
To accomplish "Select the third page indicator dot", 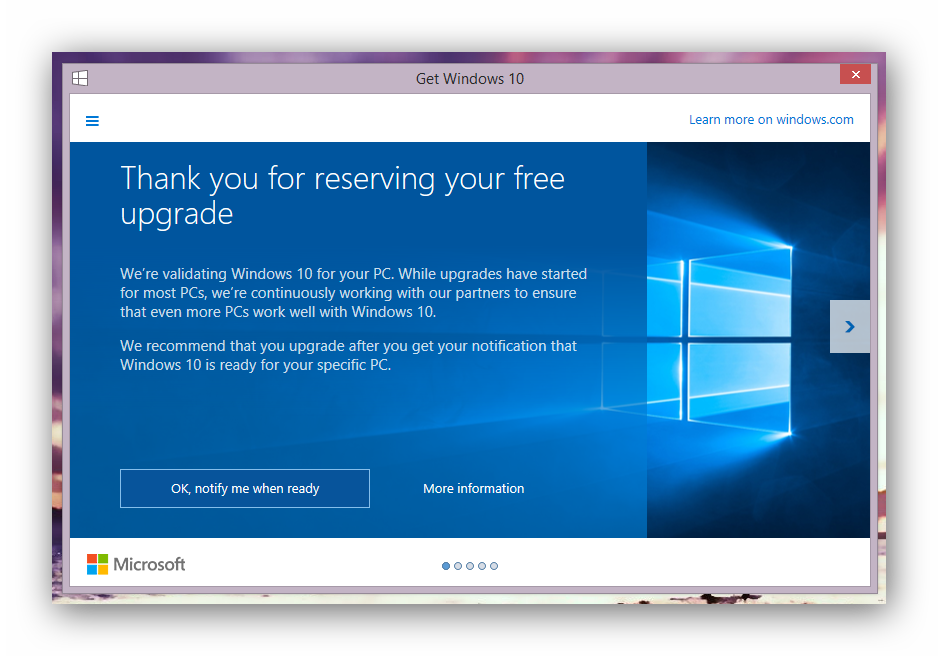I will 470,566.
